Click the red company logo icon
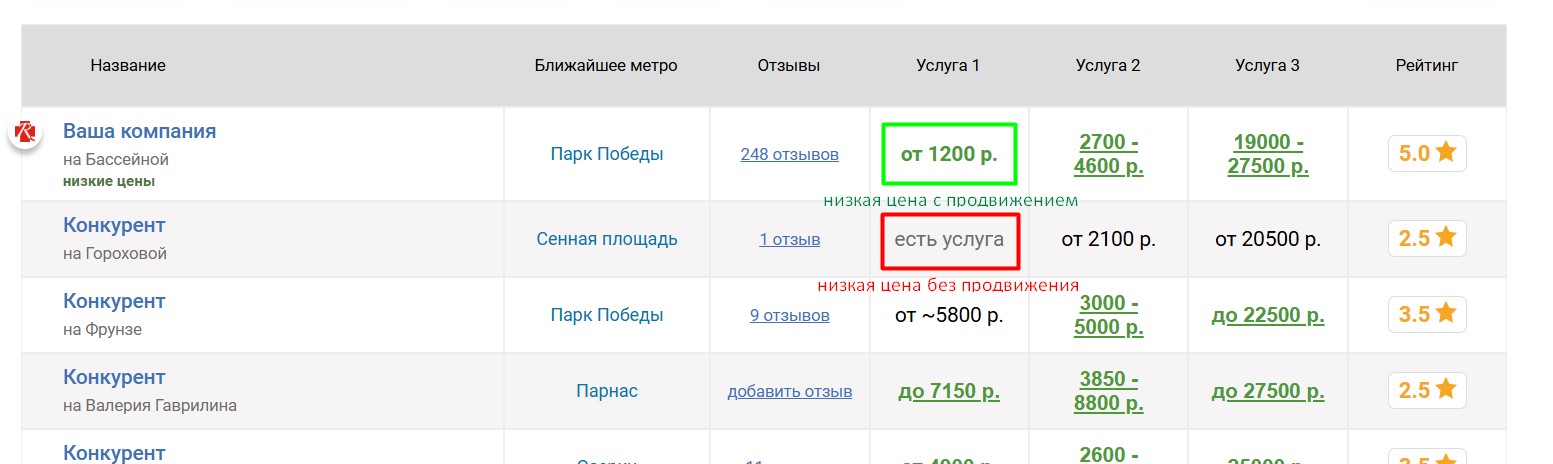 pyautogui.click(x=25, y=133)
